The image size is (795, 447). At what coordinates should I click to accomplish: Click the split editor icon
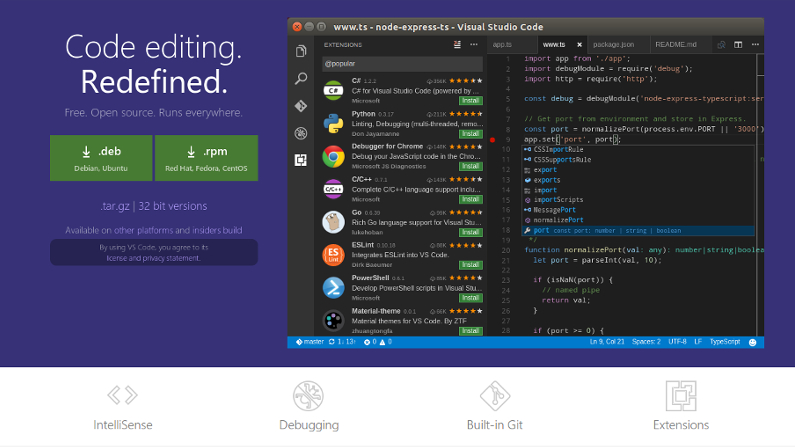[x=738, y=45]
